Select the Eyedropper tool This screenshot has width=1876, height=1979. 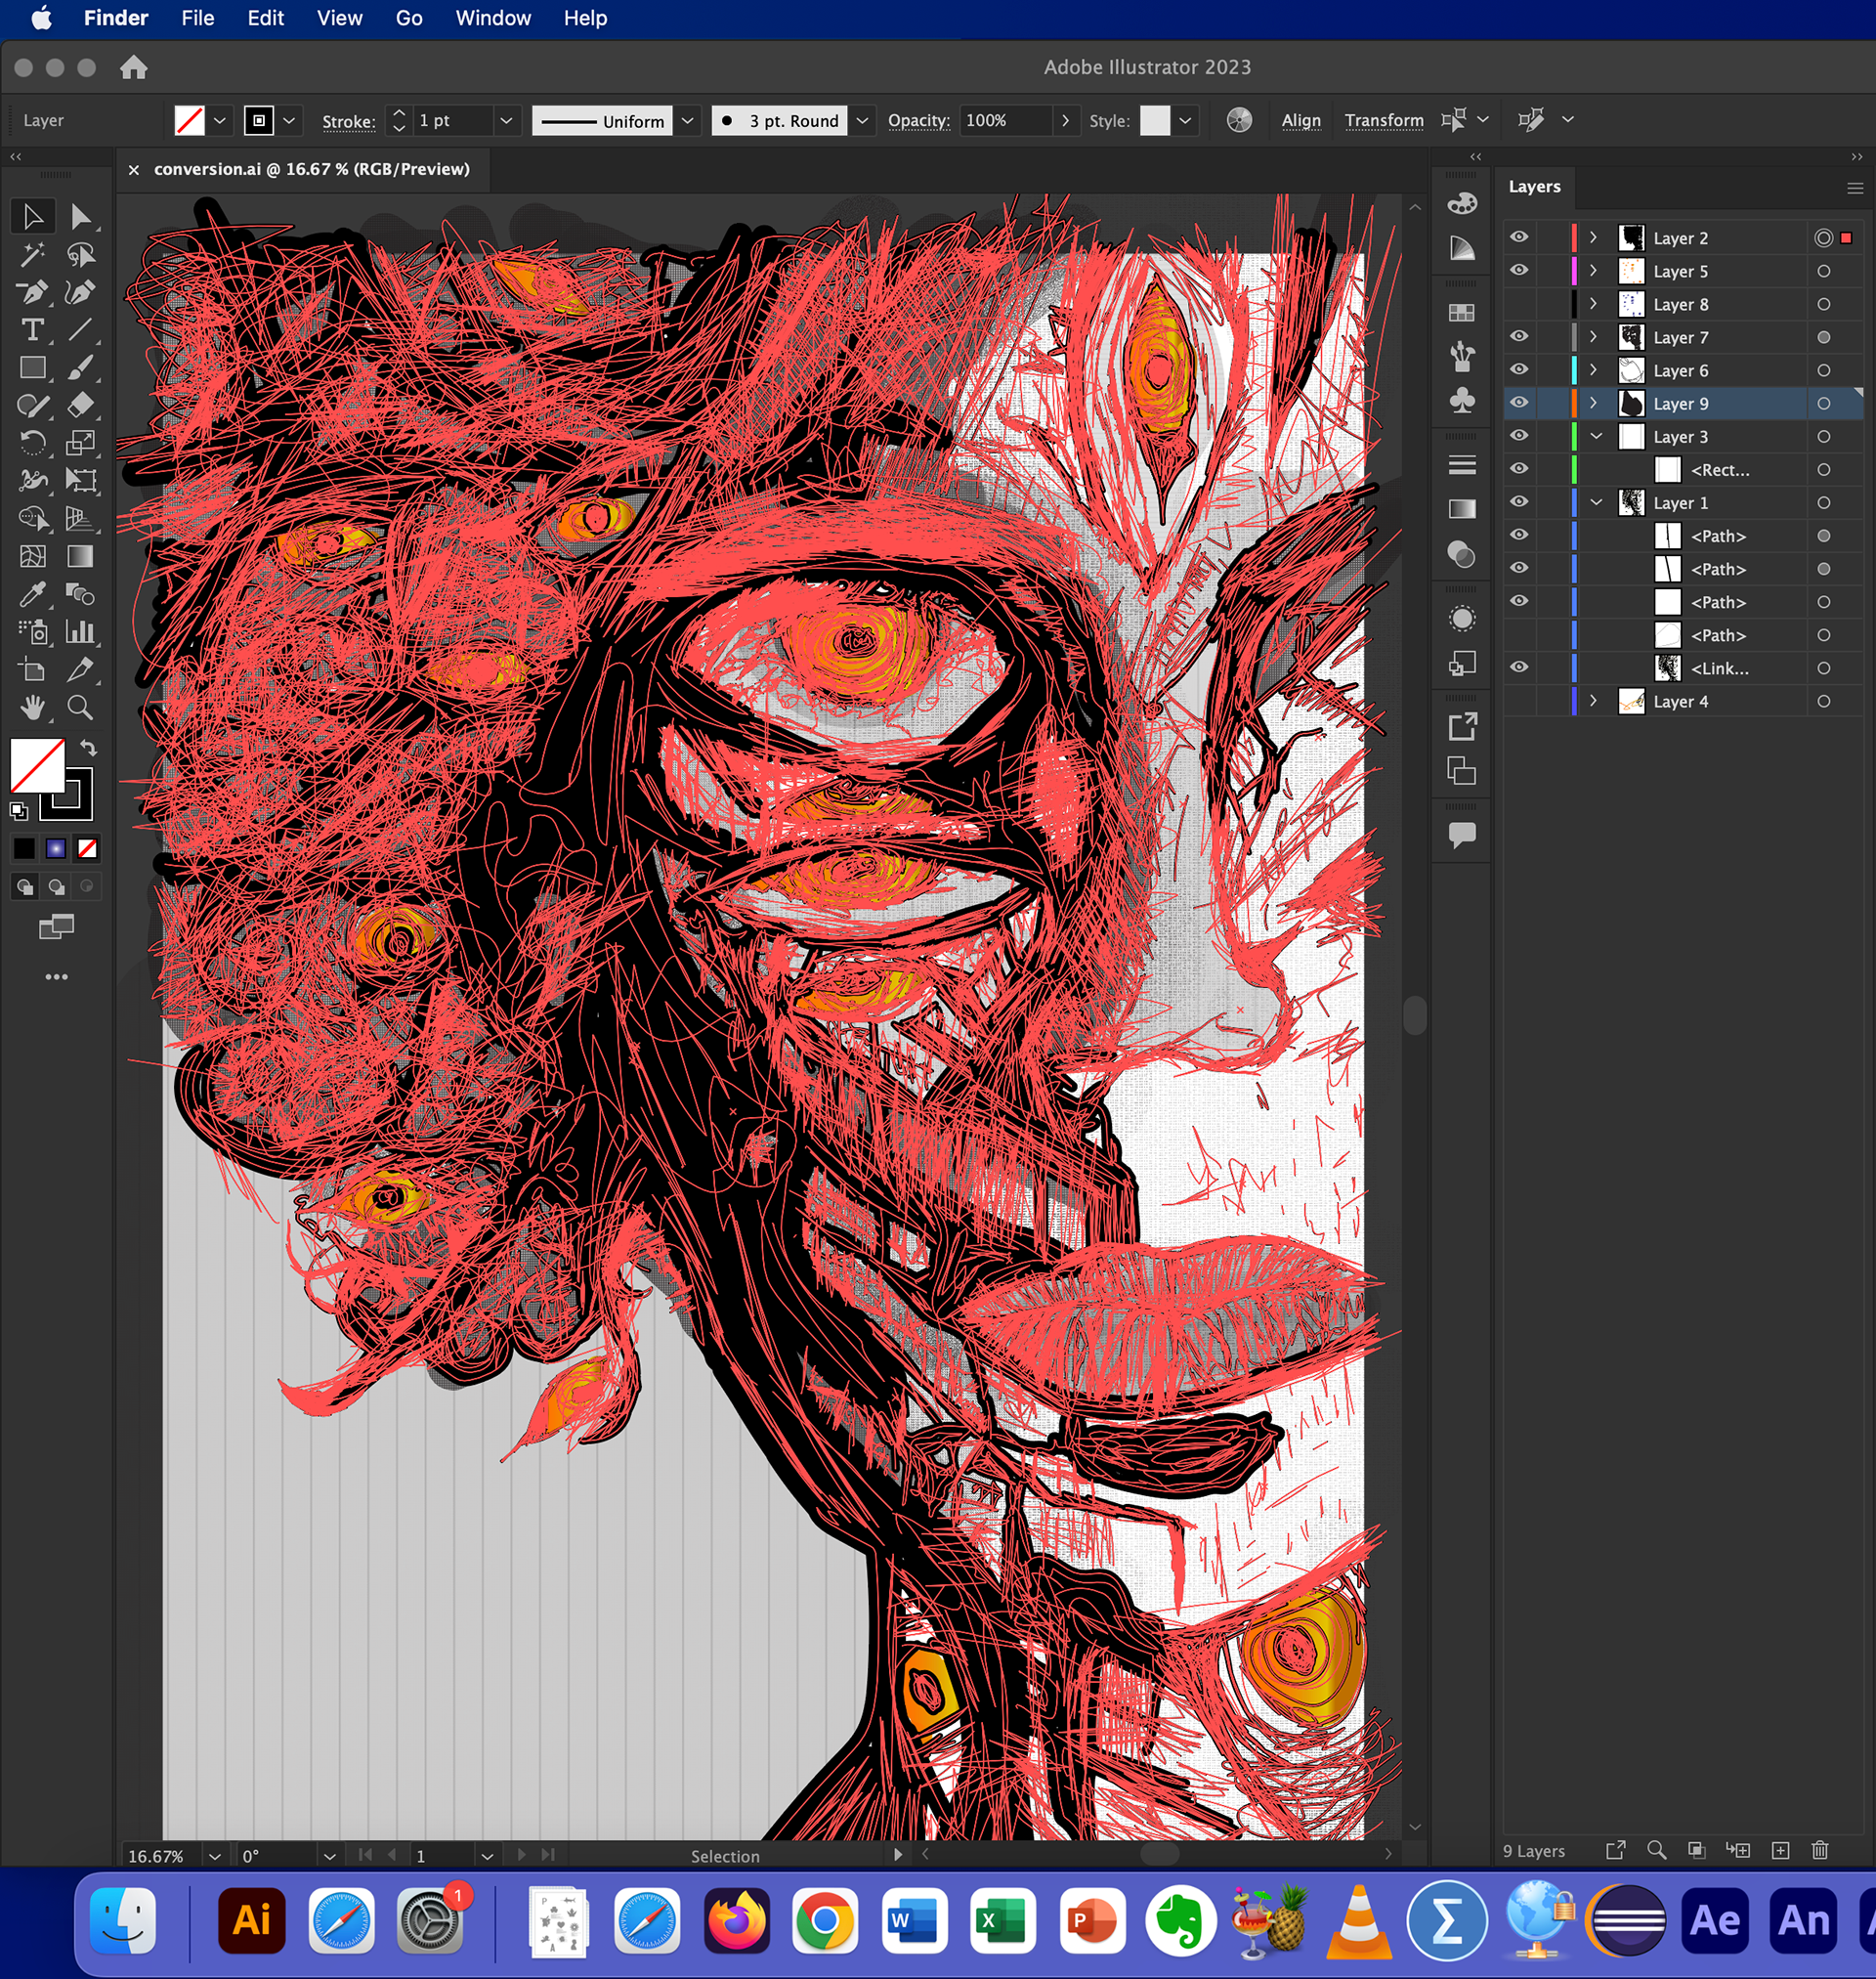pos(32,594)
